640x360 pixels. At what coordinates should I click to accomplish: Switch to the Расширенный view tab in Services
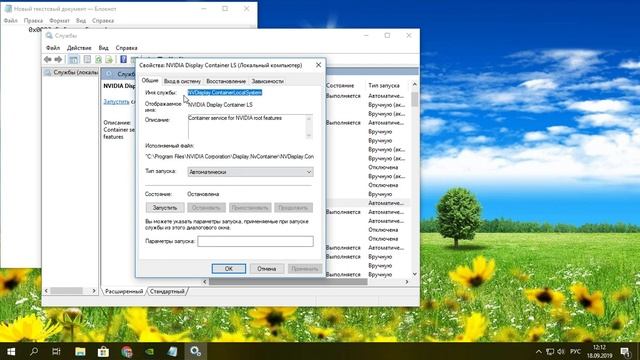click(x=124, y=291)
